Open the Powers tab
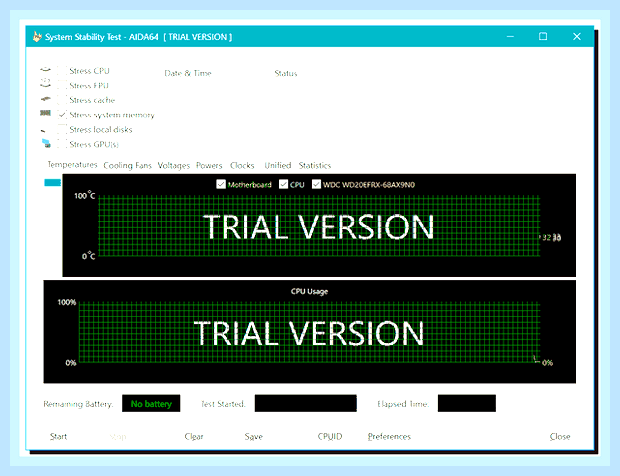The image size is (620, 476). coord(209,165)
